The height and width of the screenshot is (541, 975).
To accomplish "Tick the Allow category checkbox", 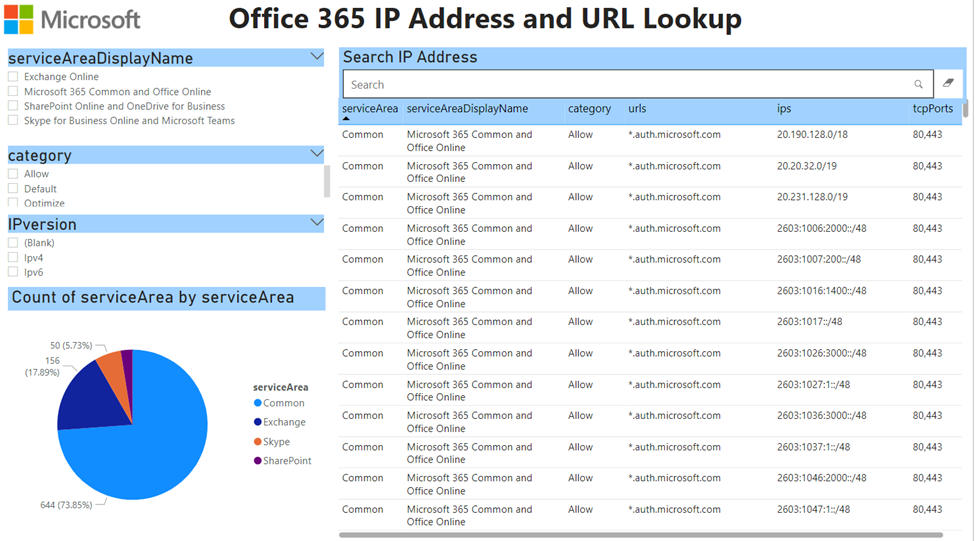I will coord(13,173).
